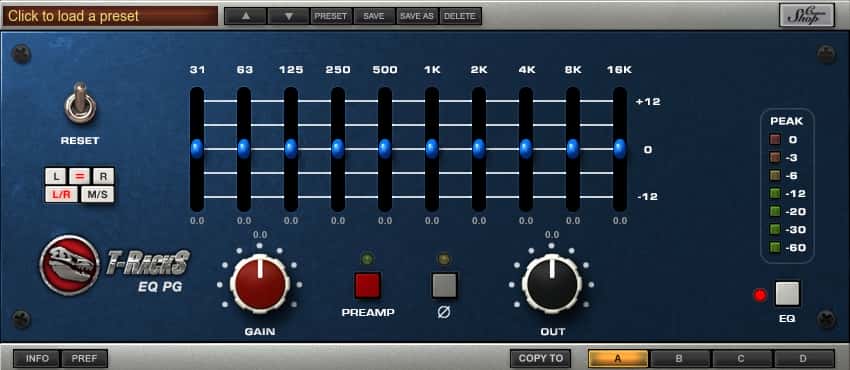Click the T-RackS dinosaur logo

click(69, 265)
